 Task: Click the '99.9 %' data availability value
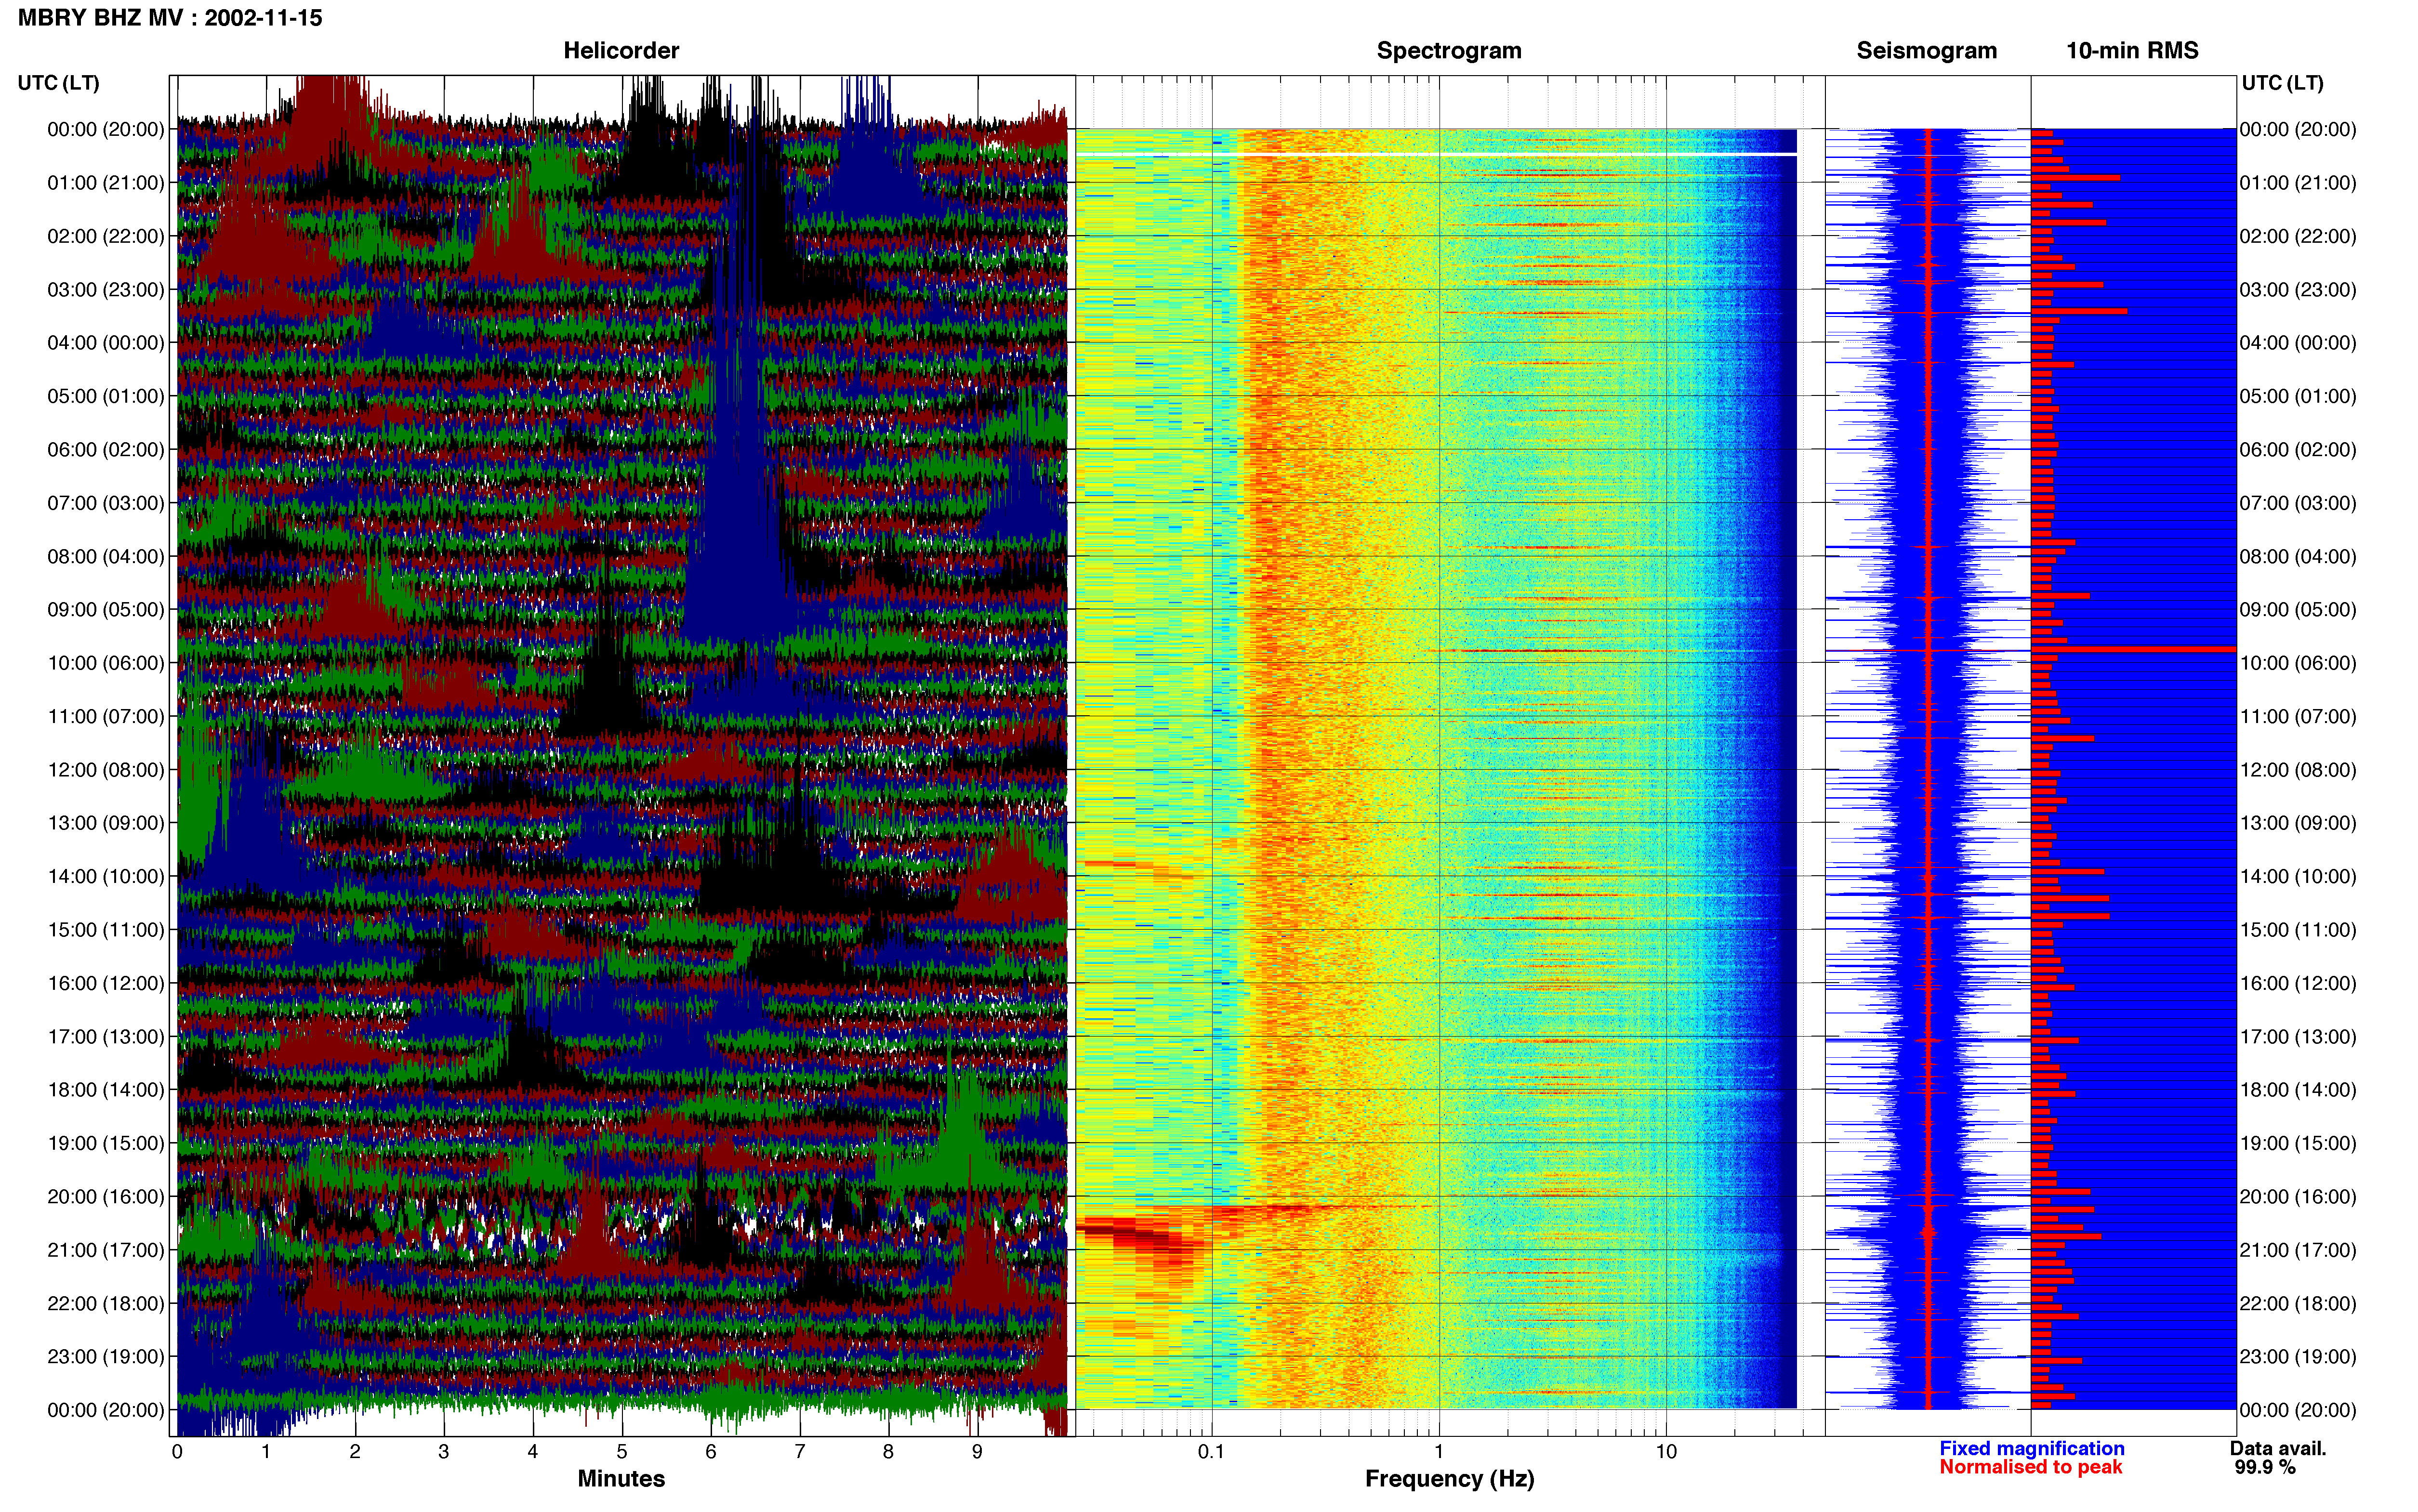point(2265,1467)
